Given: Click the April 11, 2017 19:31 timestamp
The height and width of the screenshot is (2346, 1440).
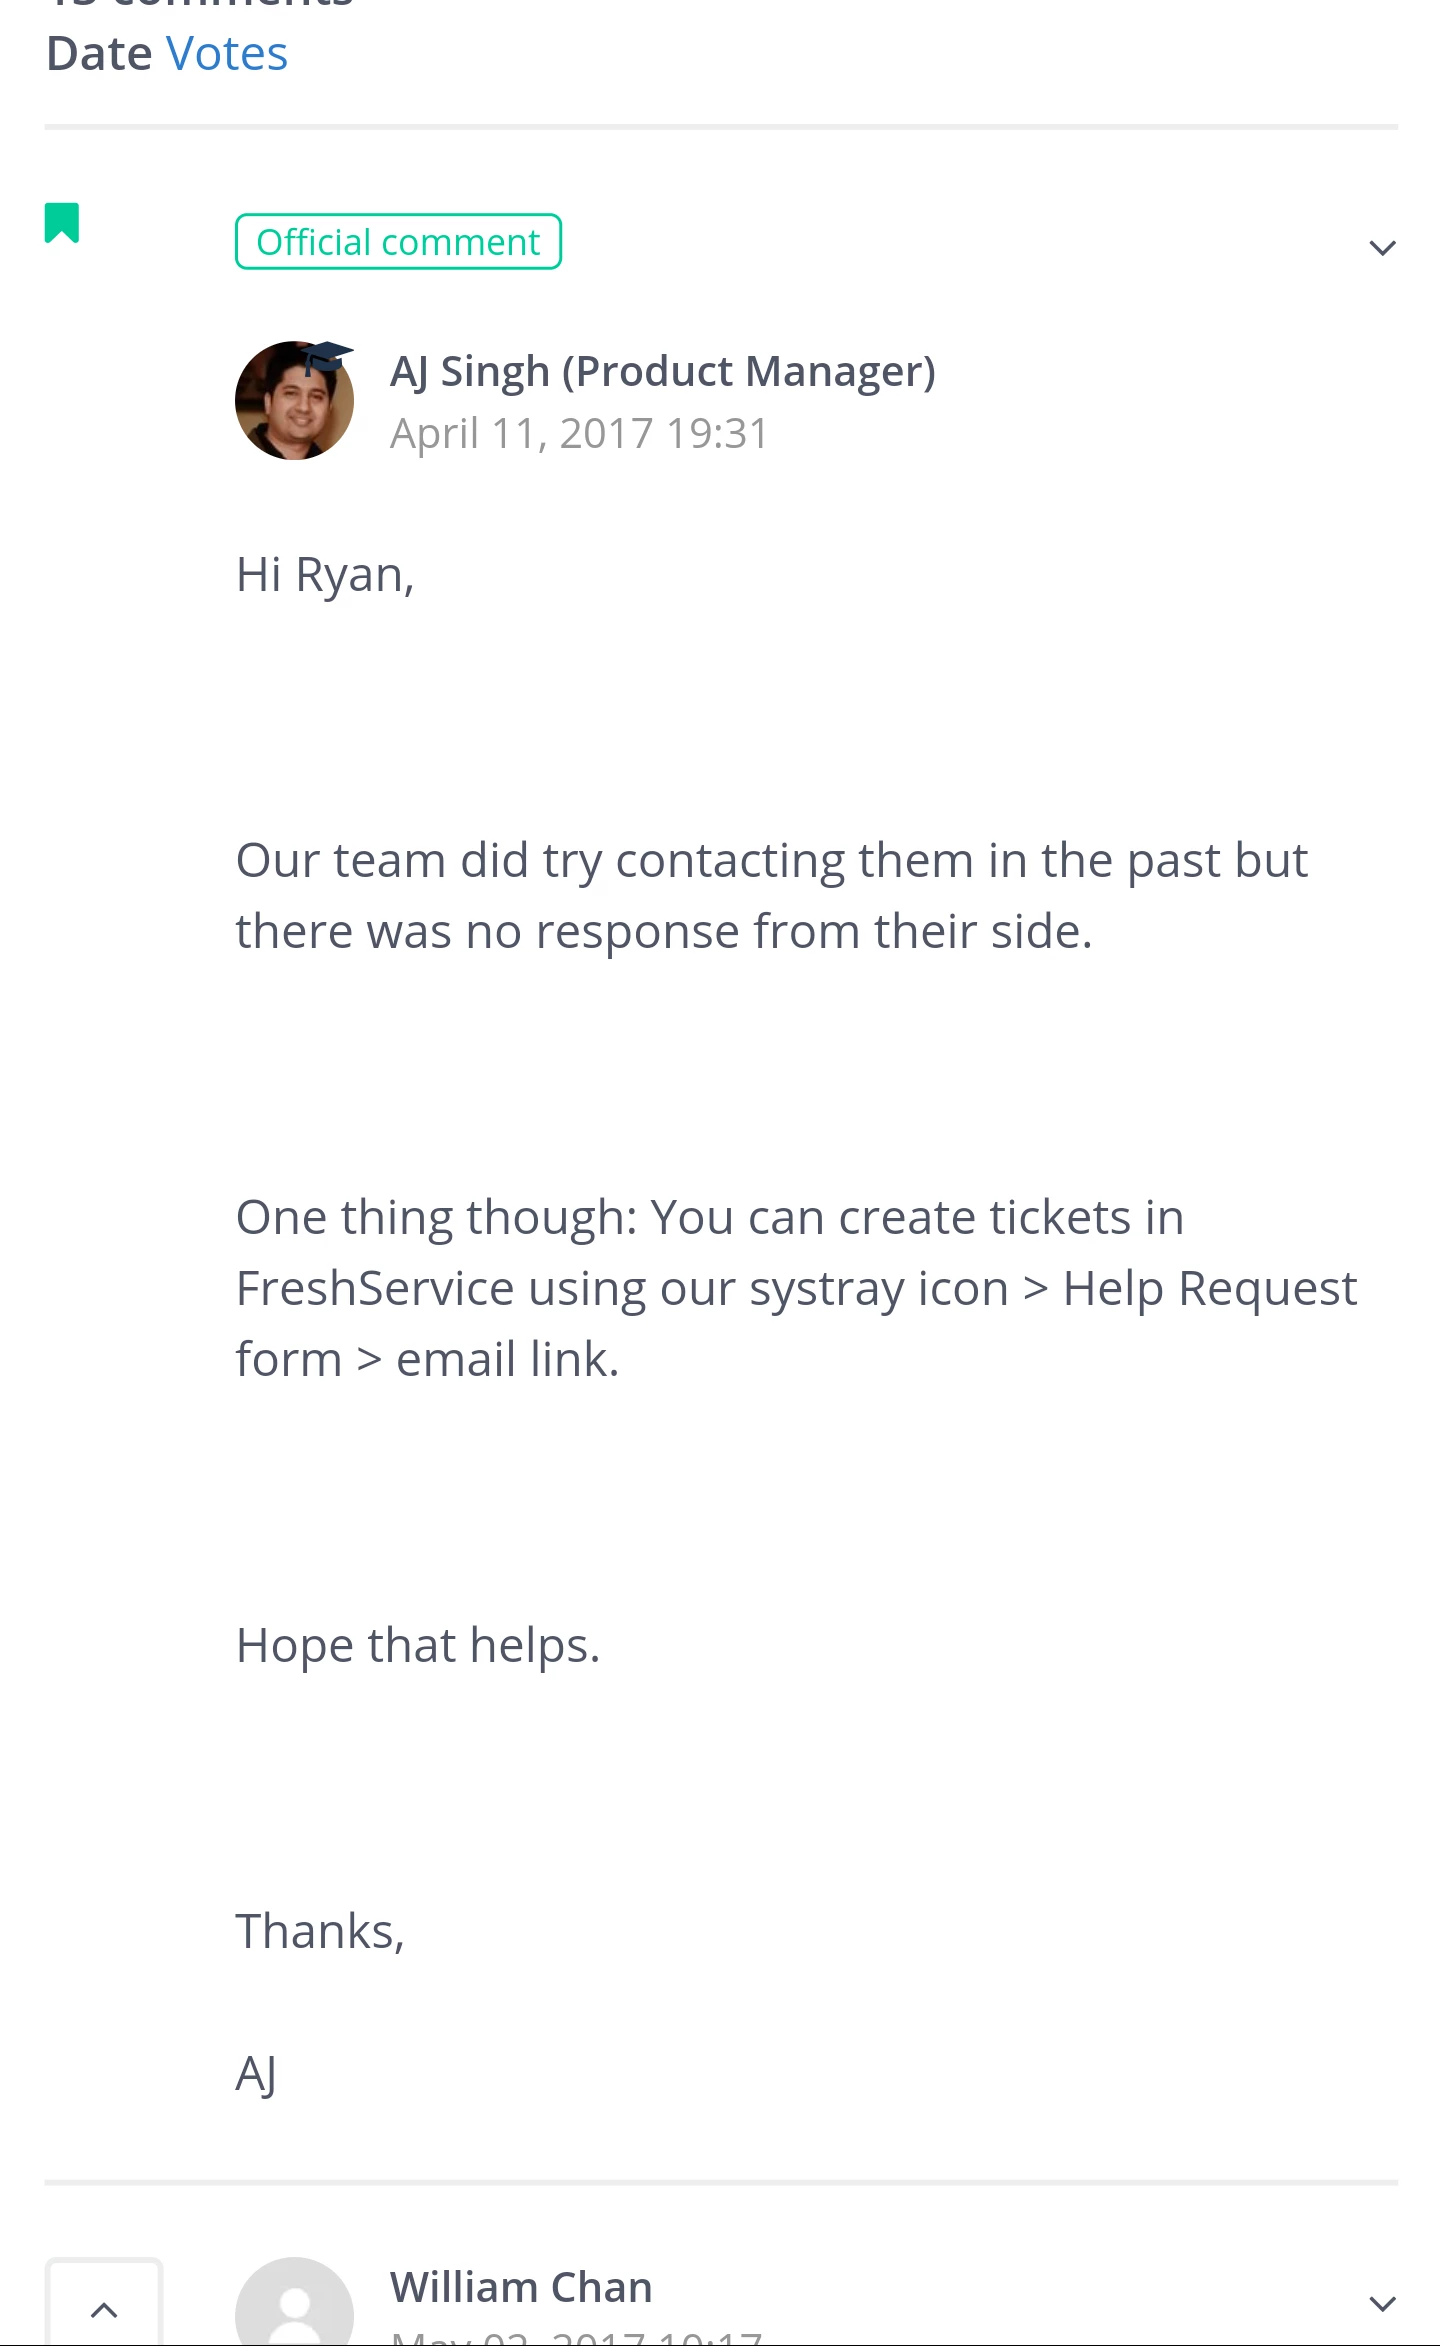Looking at the screenshot, I should pyautogui.click(x=579, y=434).
